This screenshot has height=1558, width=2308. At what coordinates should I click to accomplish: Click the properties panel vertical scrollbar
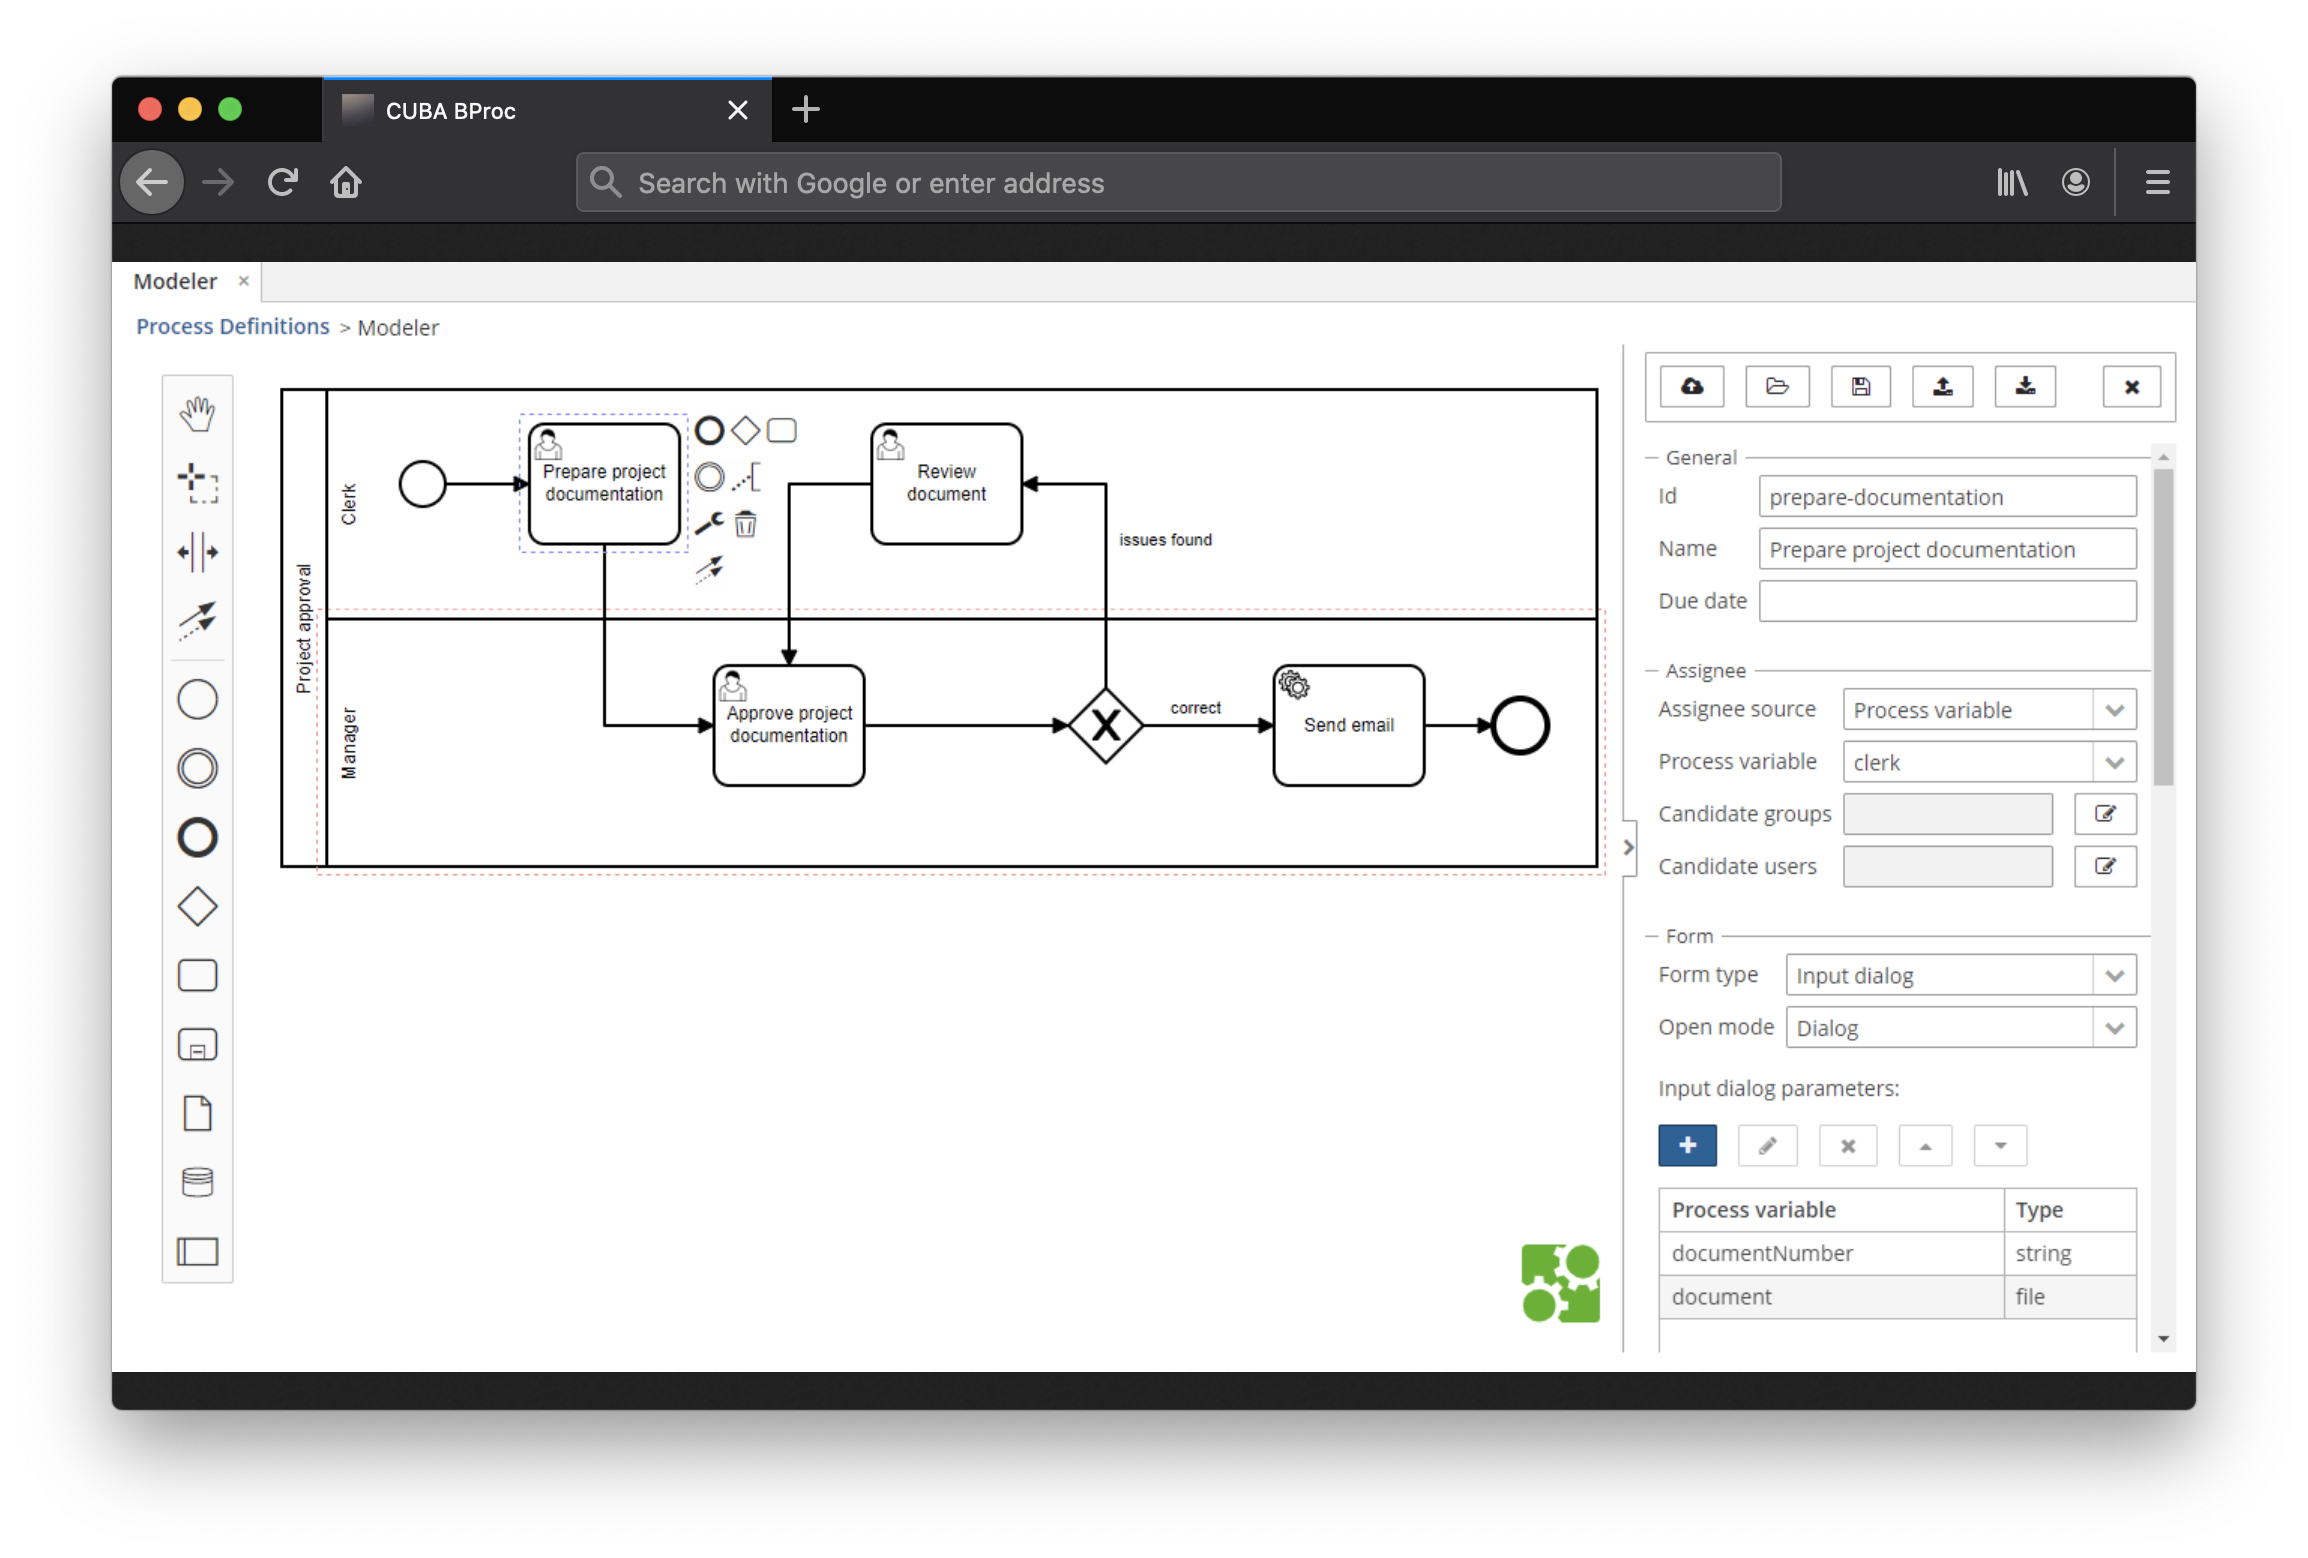pyautogui.click(x=2163, y=626)
